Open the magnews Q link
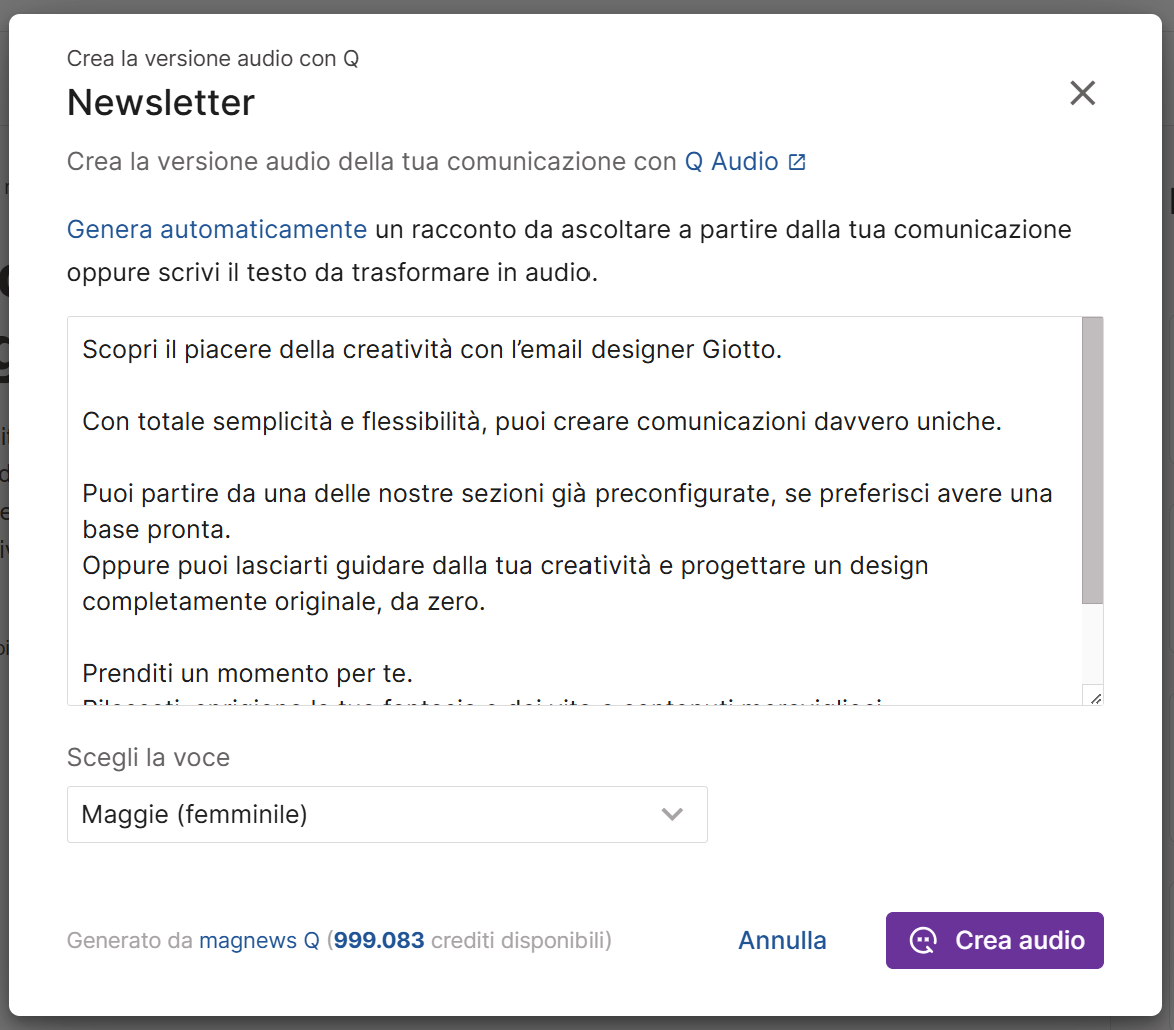1174x1030 pixels. pyautogui.click(x=259, y=941)
